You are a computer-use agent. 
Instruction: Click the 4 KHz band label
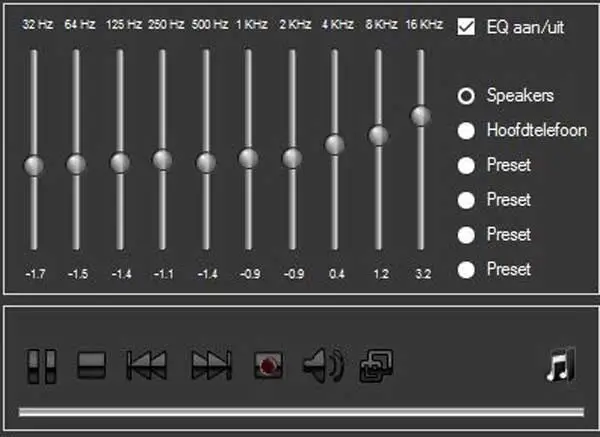338,24
